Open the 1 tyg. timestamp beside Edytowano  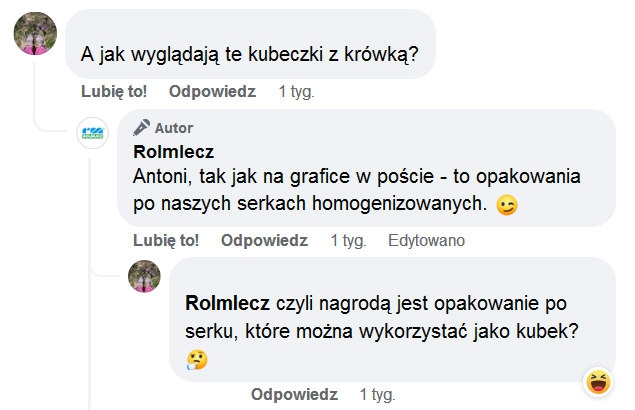(x=348, y=241)
